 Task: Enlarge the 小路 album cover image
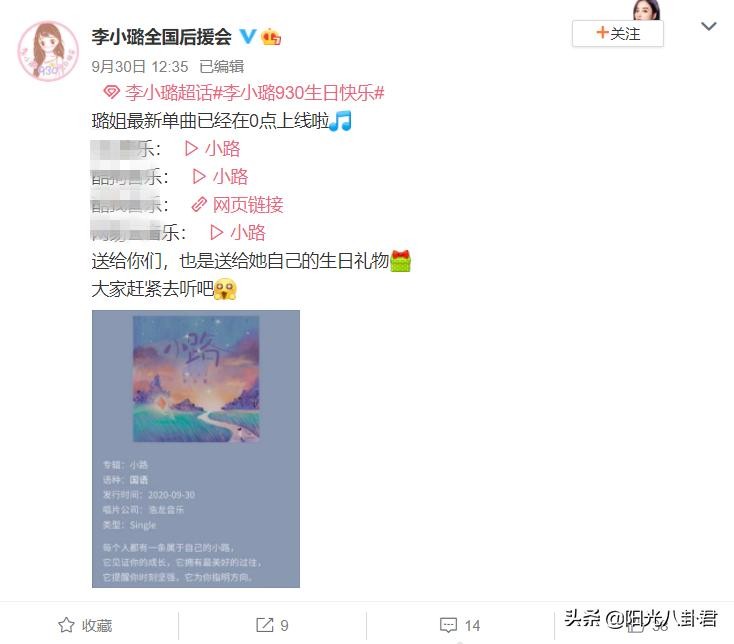tap(196, 448)
